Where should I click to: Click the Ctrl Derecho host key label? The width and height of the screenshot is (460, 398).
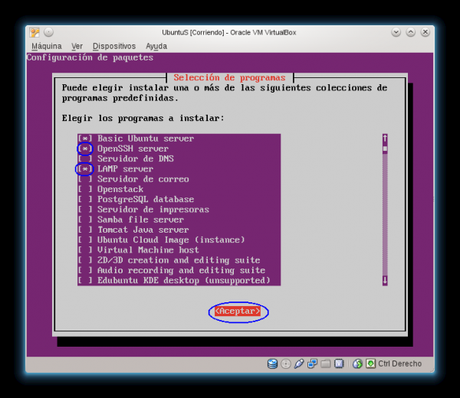tap(400, 364)
